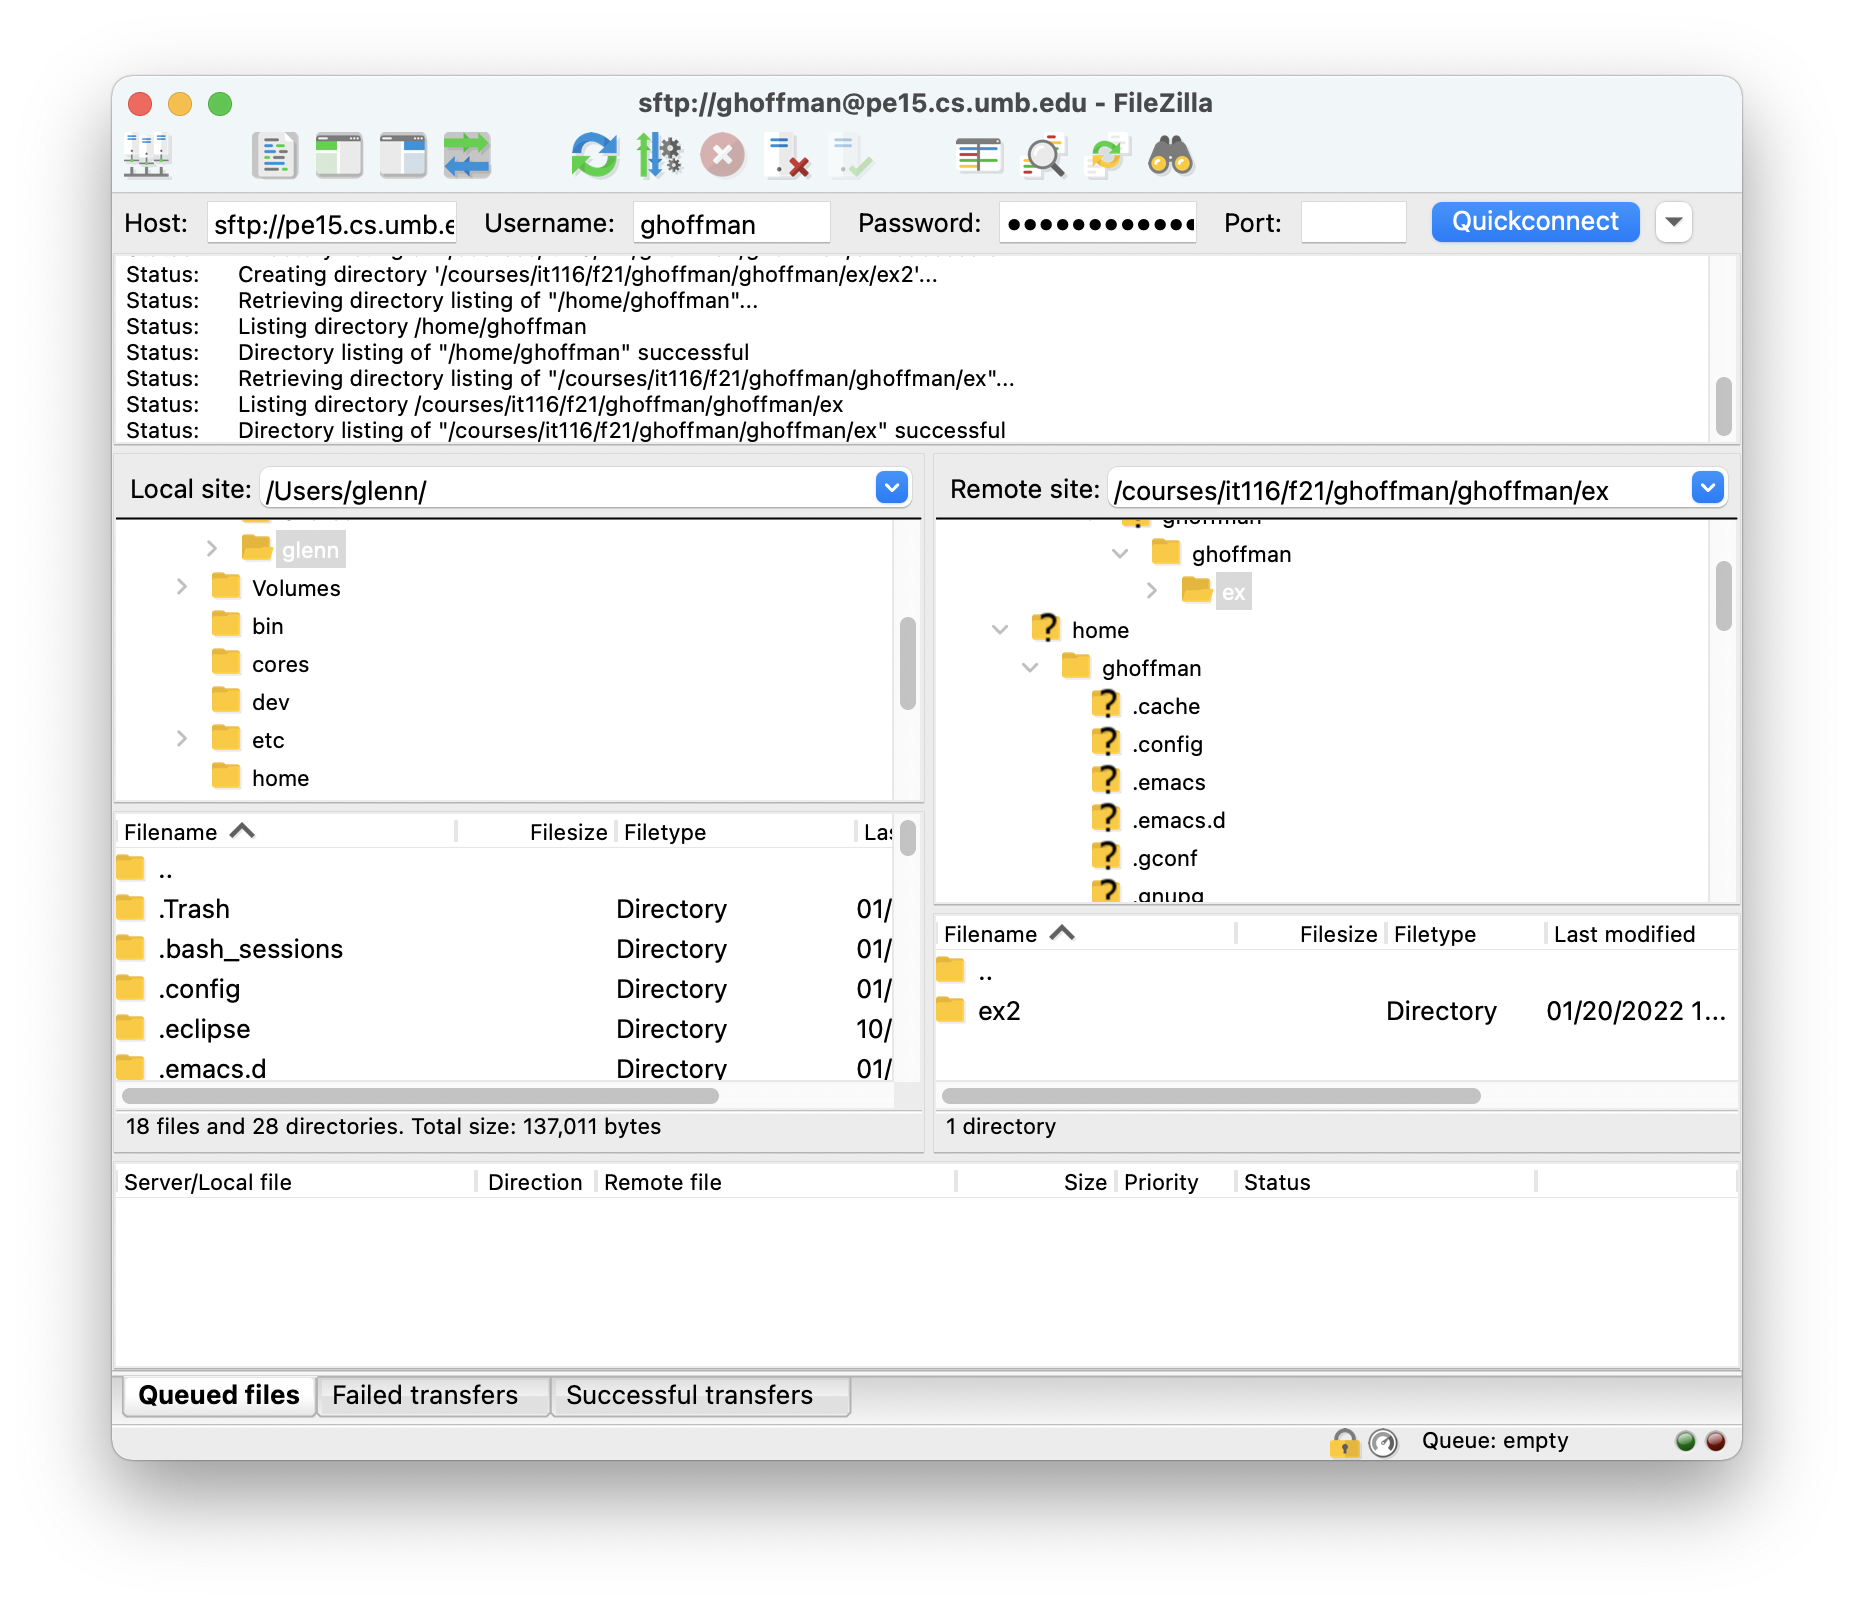Toggle processing of the transfer queue

pyautogui.click(x=659, y=156)
